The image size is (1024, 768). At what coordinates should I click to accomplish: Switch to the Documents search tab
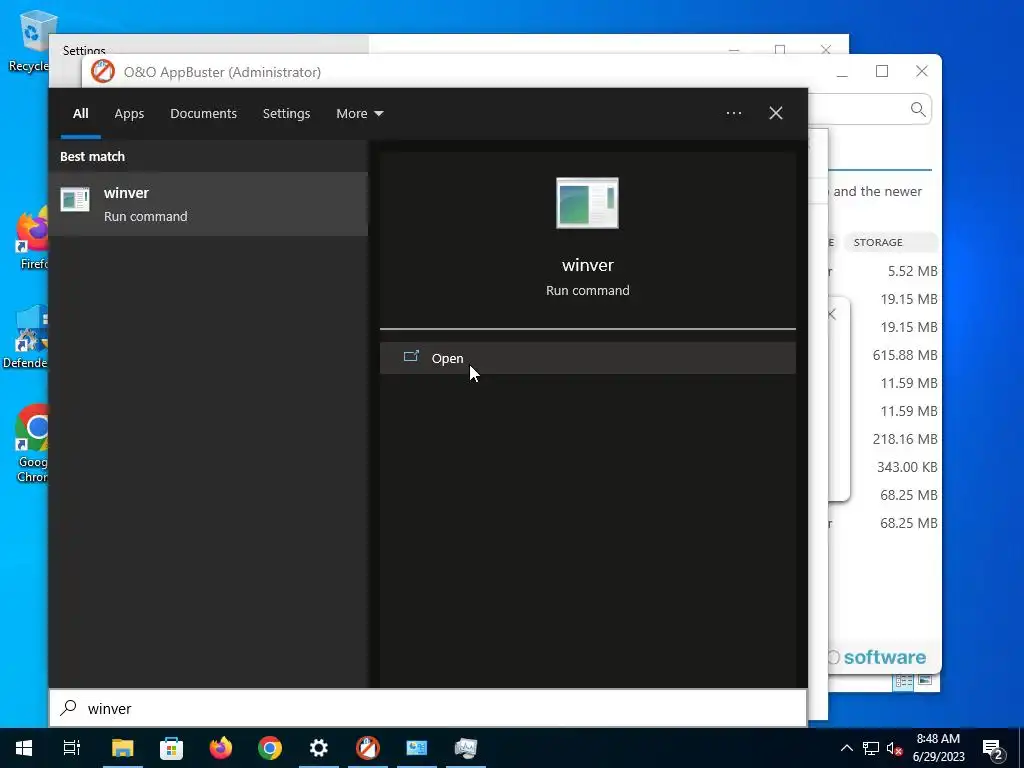(203, 114)
